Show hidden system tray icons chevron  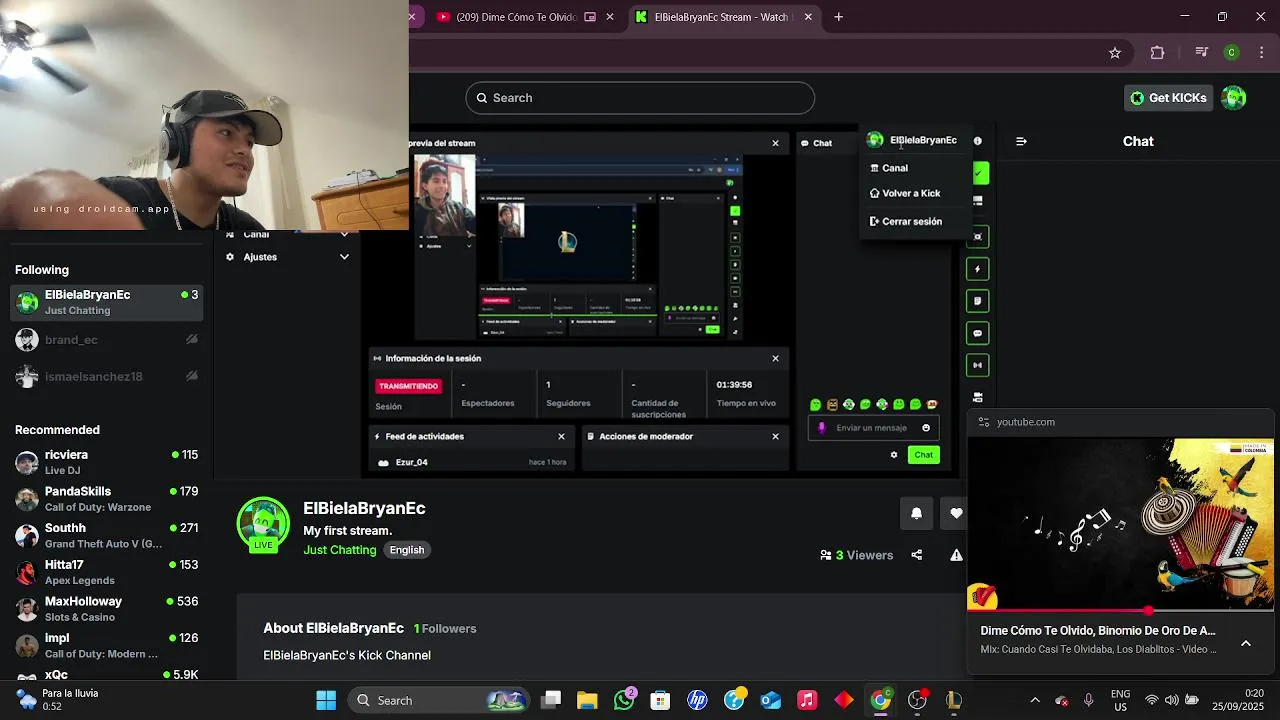[x=1035, y=700]
